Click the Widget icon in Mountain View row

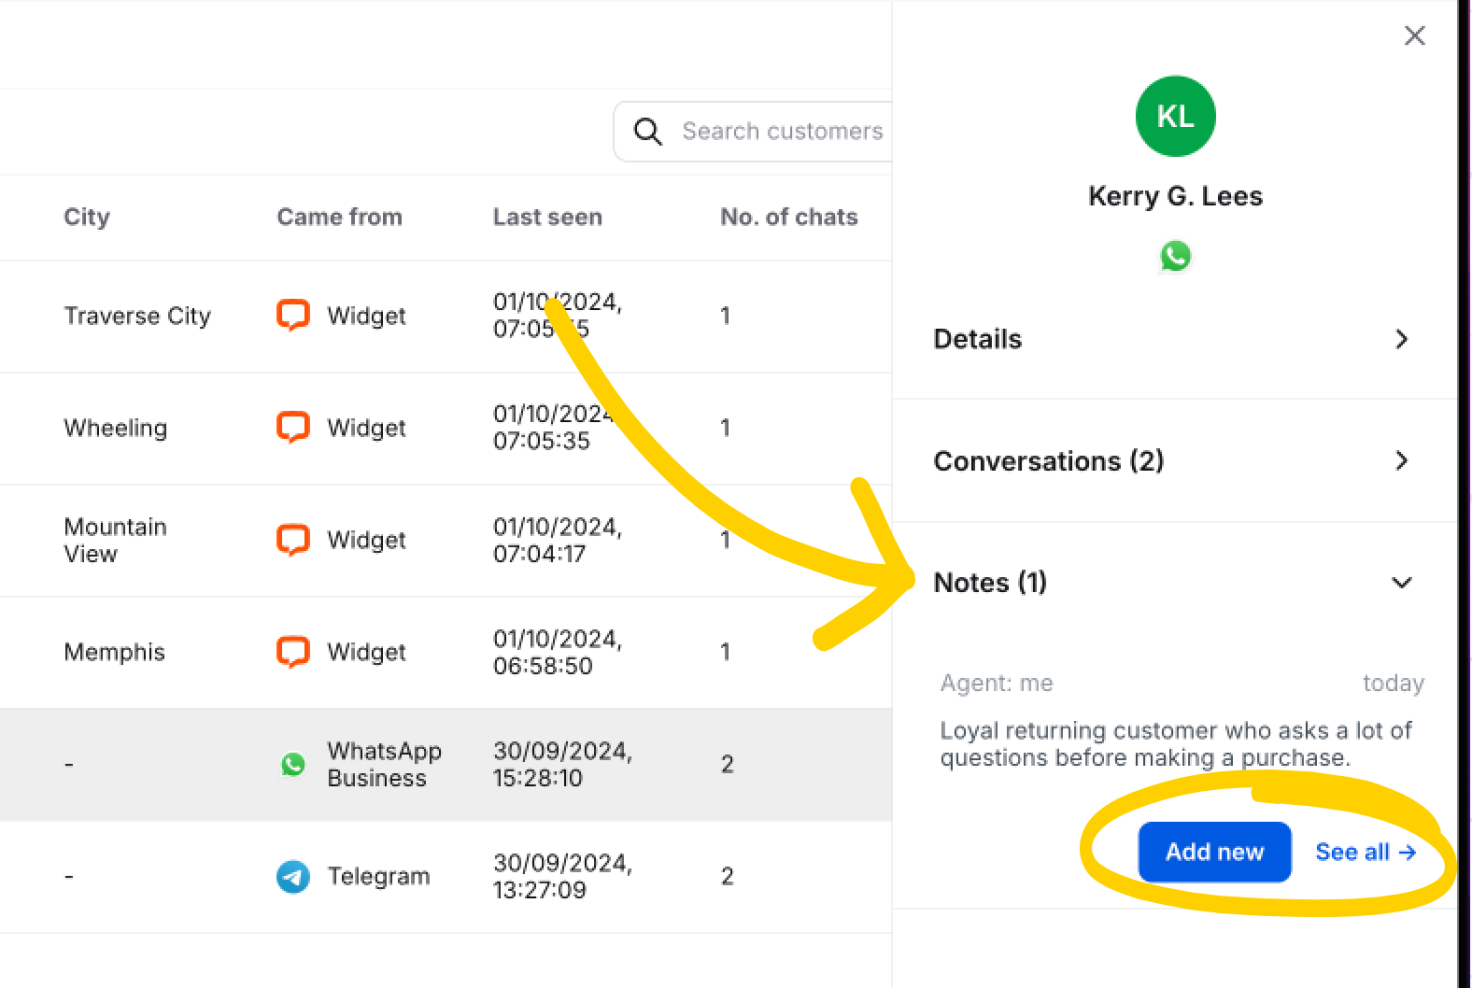tap(293, 540)
